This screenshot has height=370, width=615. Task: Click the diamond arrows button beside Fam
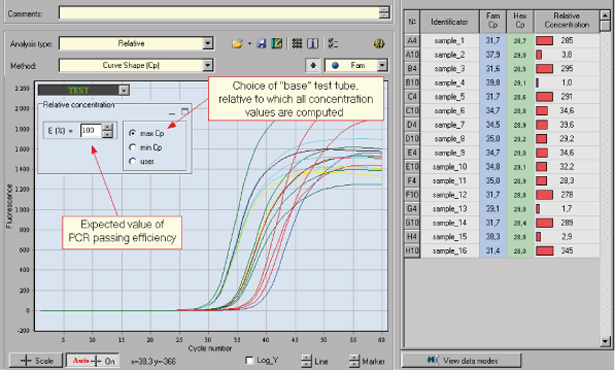coord(313,66)
